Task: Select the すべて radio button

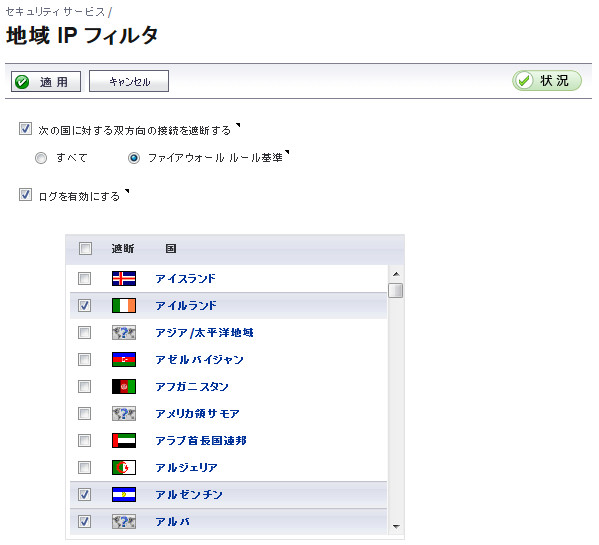Action: pos(41,158)
